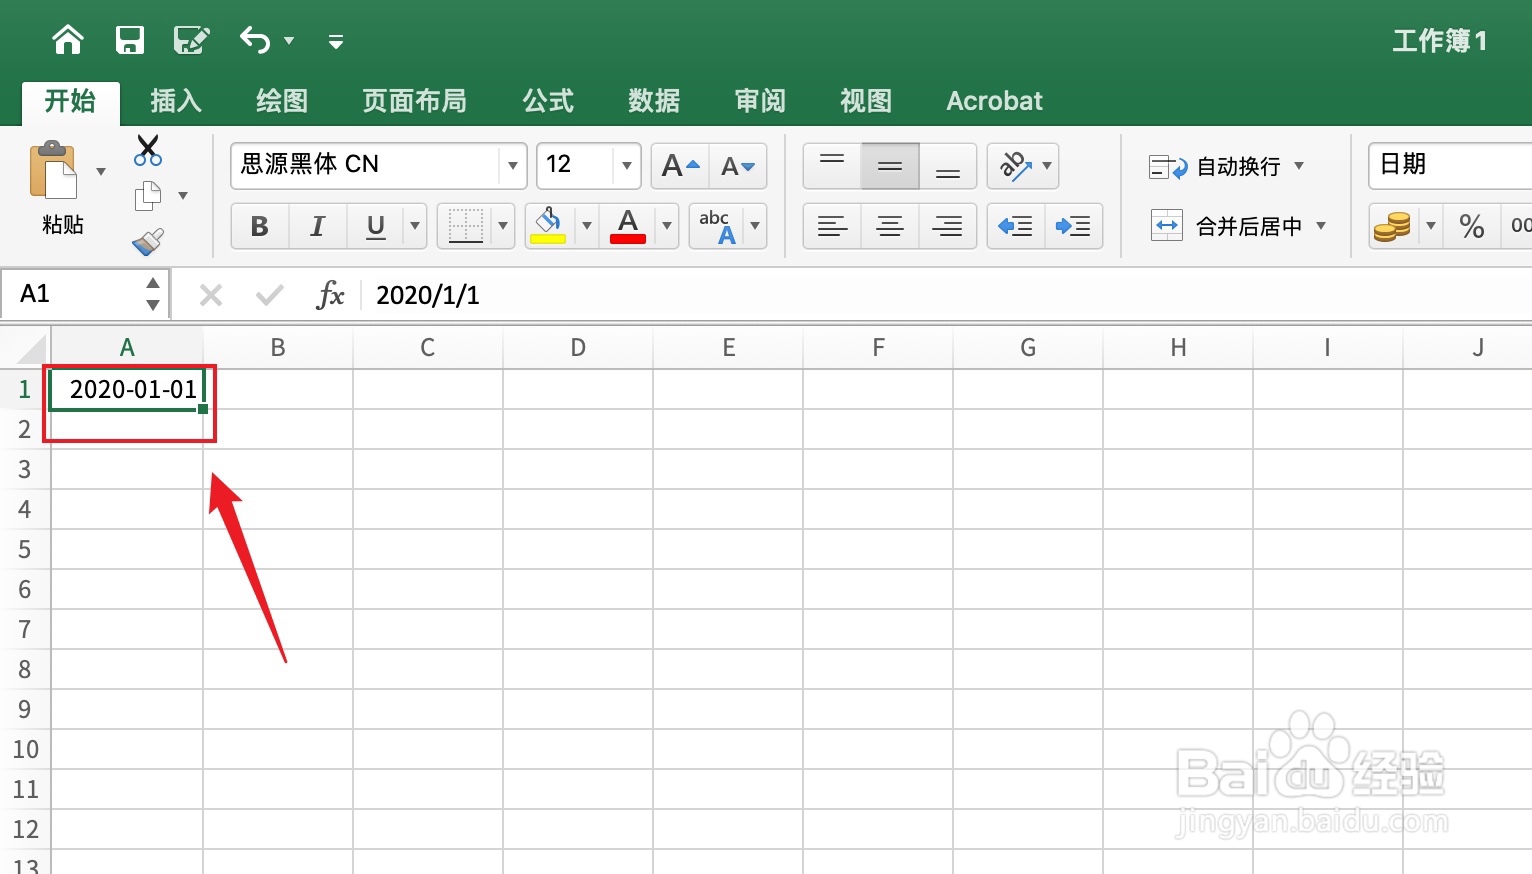Screen dimensions: 1532x874
Task: Align text to top
Action: click(x=832, y=166)
